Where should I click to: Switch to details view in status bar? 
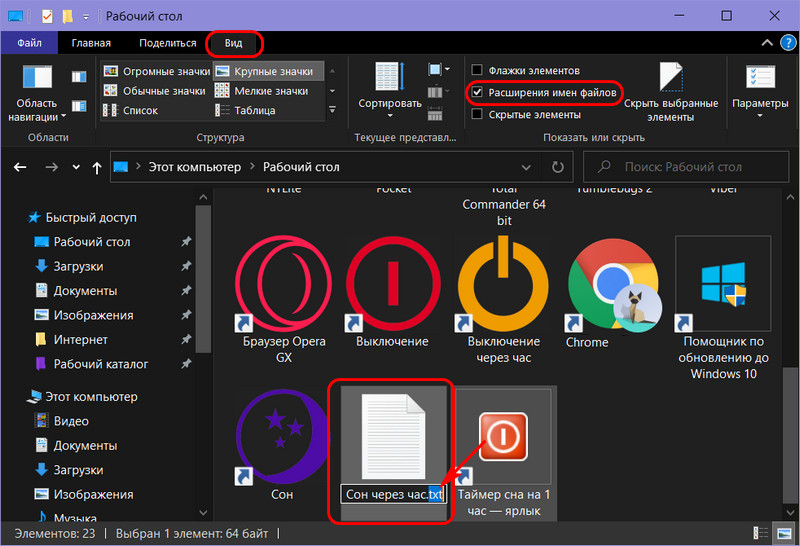[761, 533]
